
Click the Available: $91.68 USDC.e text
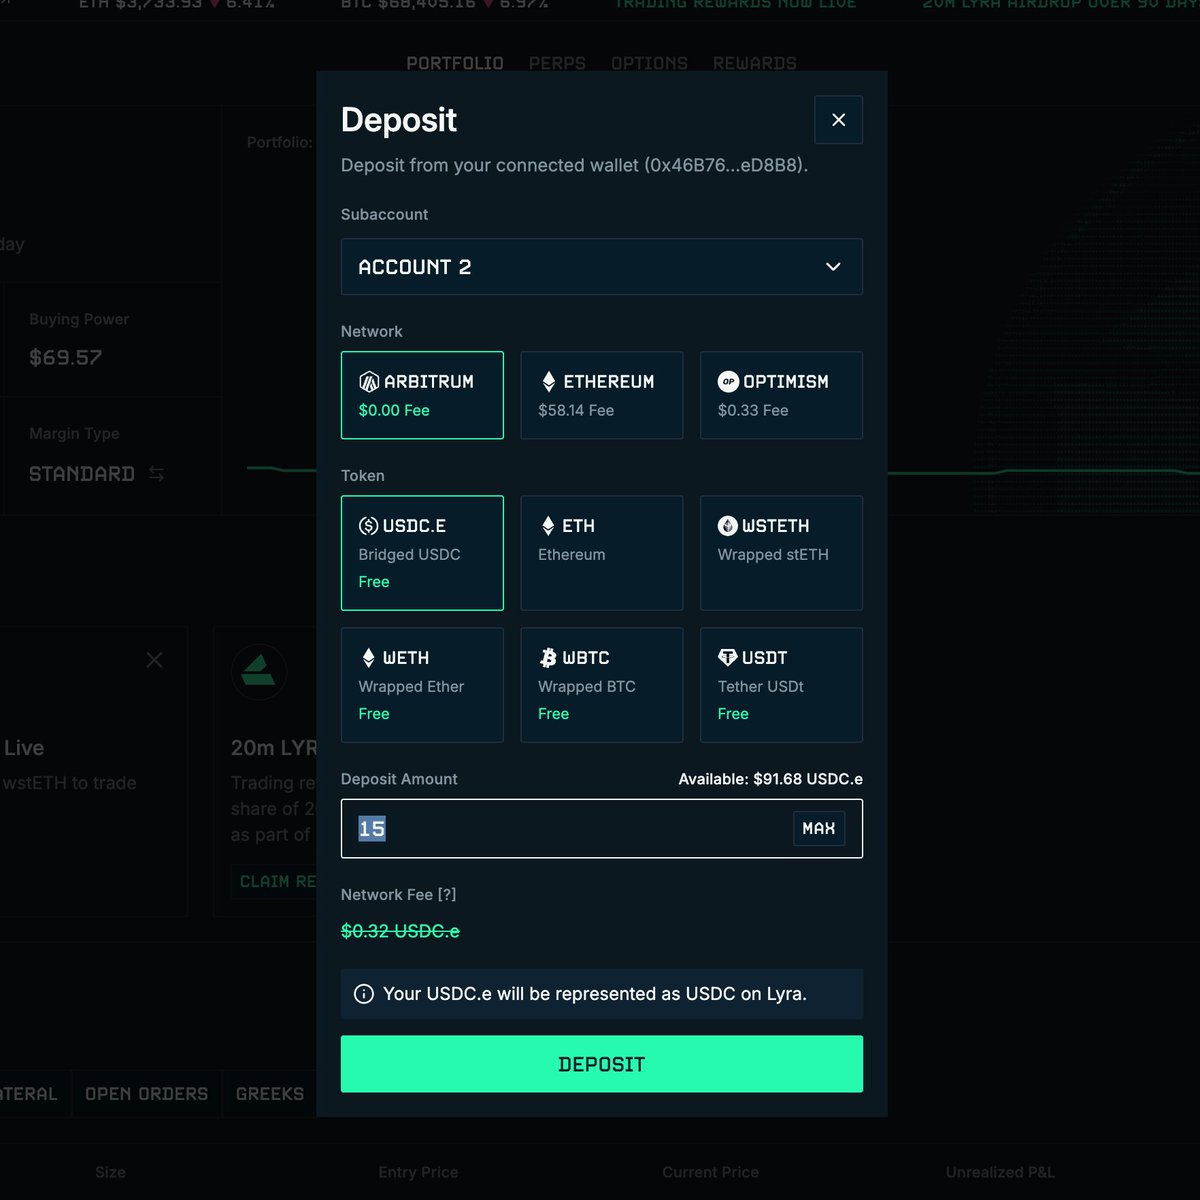tap(770, 779)
